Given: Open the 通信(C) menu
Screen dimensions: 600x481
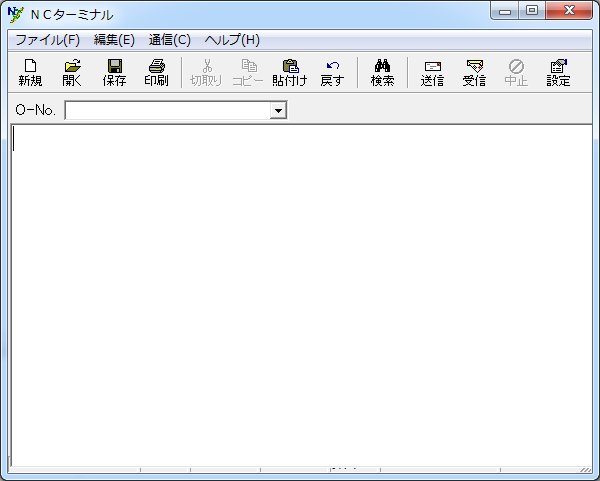Looking at the screenshot, I should click(169, 40).
